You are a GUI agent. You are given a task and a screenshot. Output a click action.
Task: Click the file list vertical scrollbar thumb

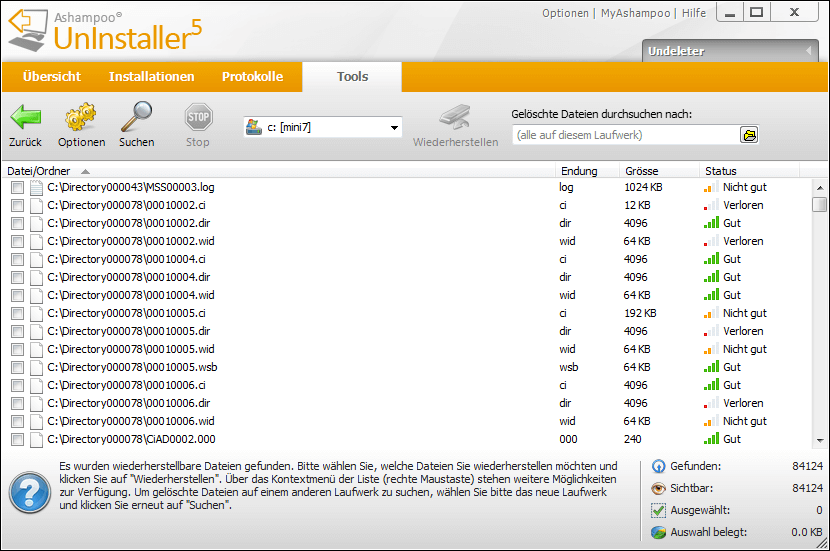pos(819,204)
